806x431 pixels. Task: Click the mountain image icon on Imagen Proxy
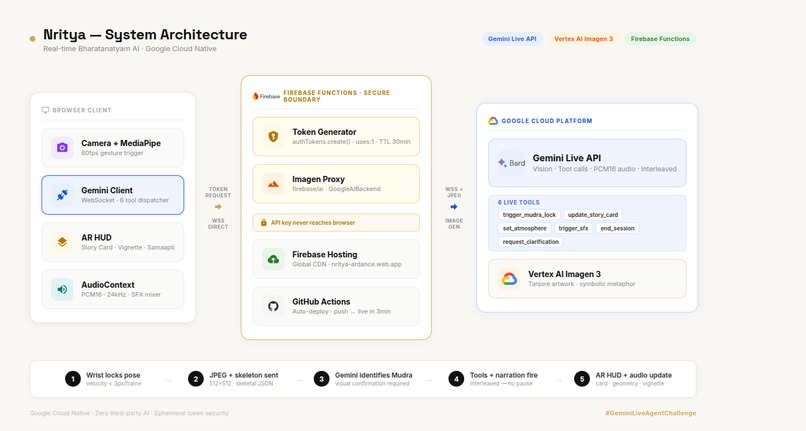coord(273,184)
